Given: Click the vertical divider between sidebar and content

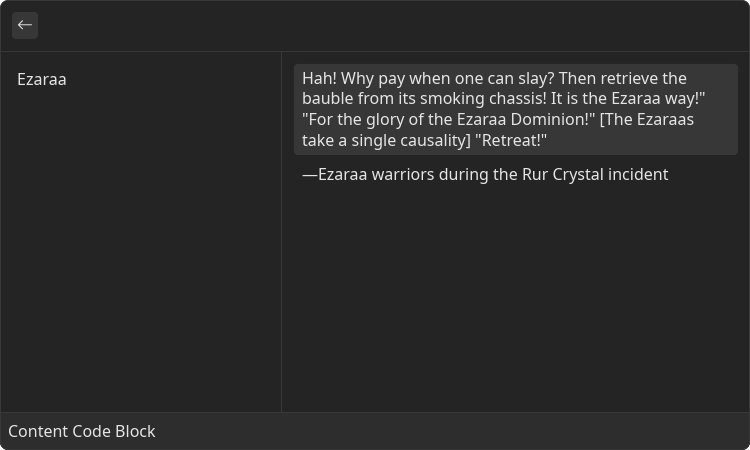Looking at the screenshot, I should tap(281, 232).
